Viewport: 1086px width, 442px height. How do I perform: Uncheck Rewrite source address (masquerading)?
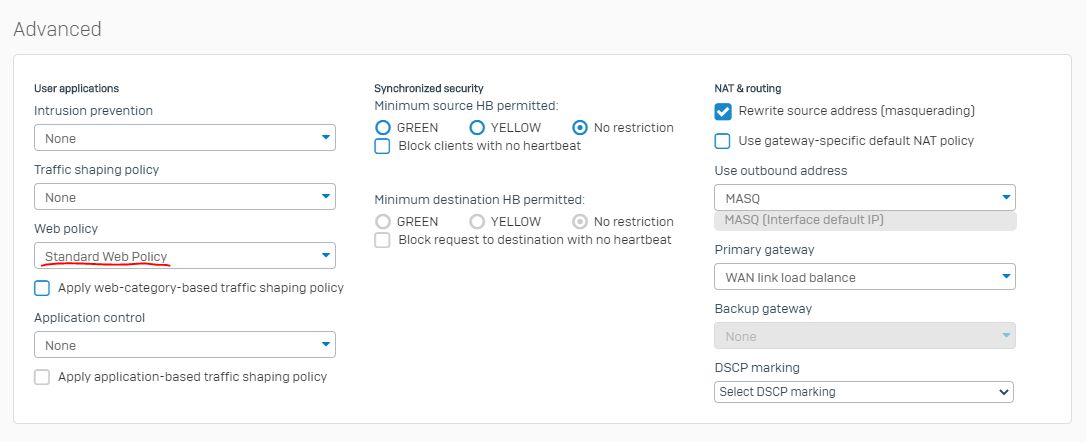tap(723, 112)
